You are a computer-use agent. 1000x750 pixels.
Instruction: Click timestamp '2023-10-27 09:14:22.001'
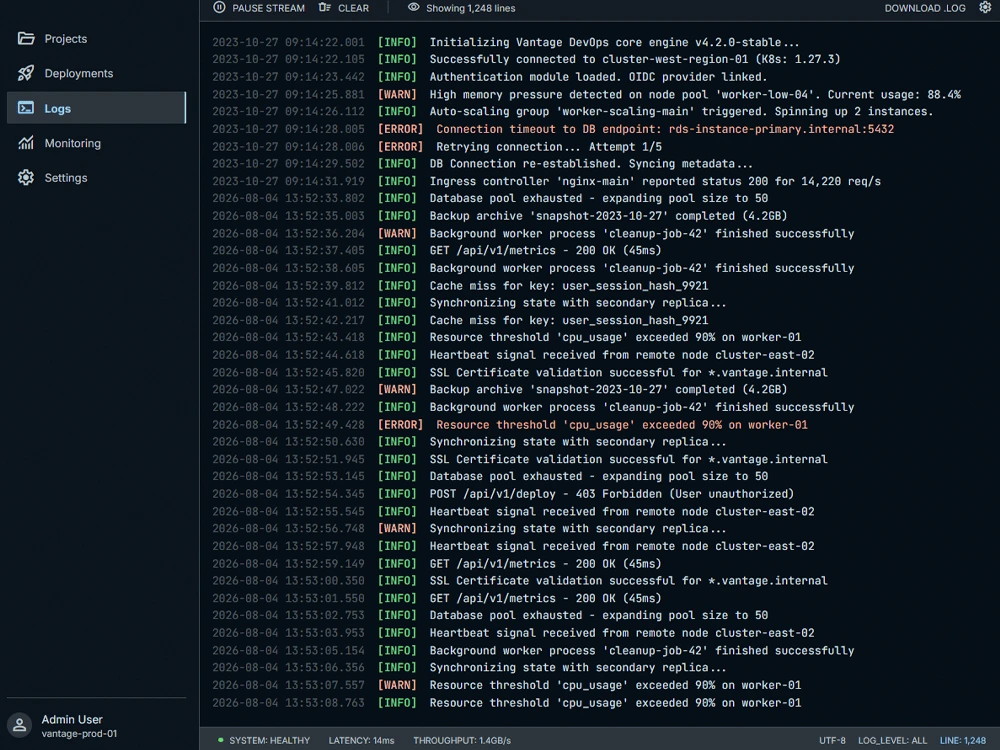[x=288, y=42]
